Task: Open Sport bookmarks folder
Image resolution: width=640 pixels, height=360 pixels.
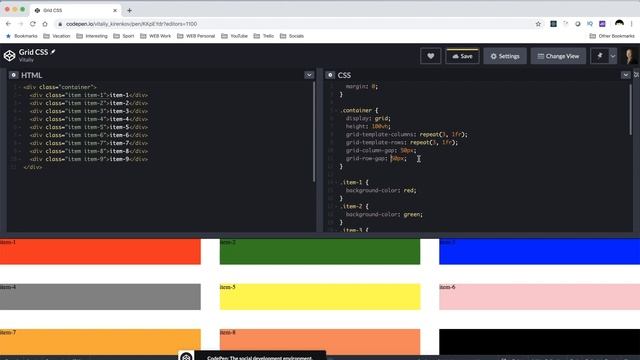Action: pos(124,36)
